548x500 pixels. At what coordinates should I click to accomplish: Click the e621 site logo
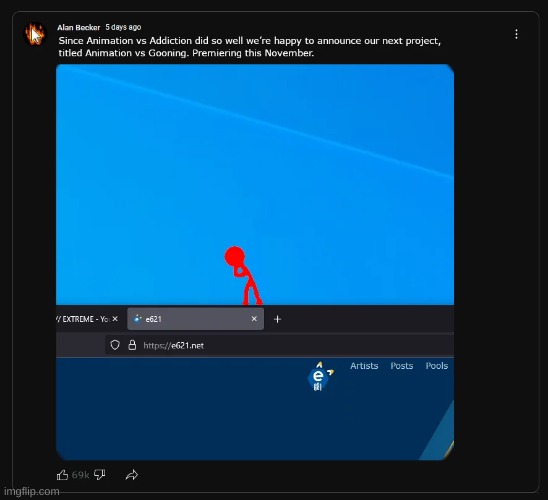[x=319, y=377]
